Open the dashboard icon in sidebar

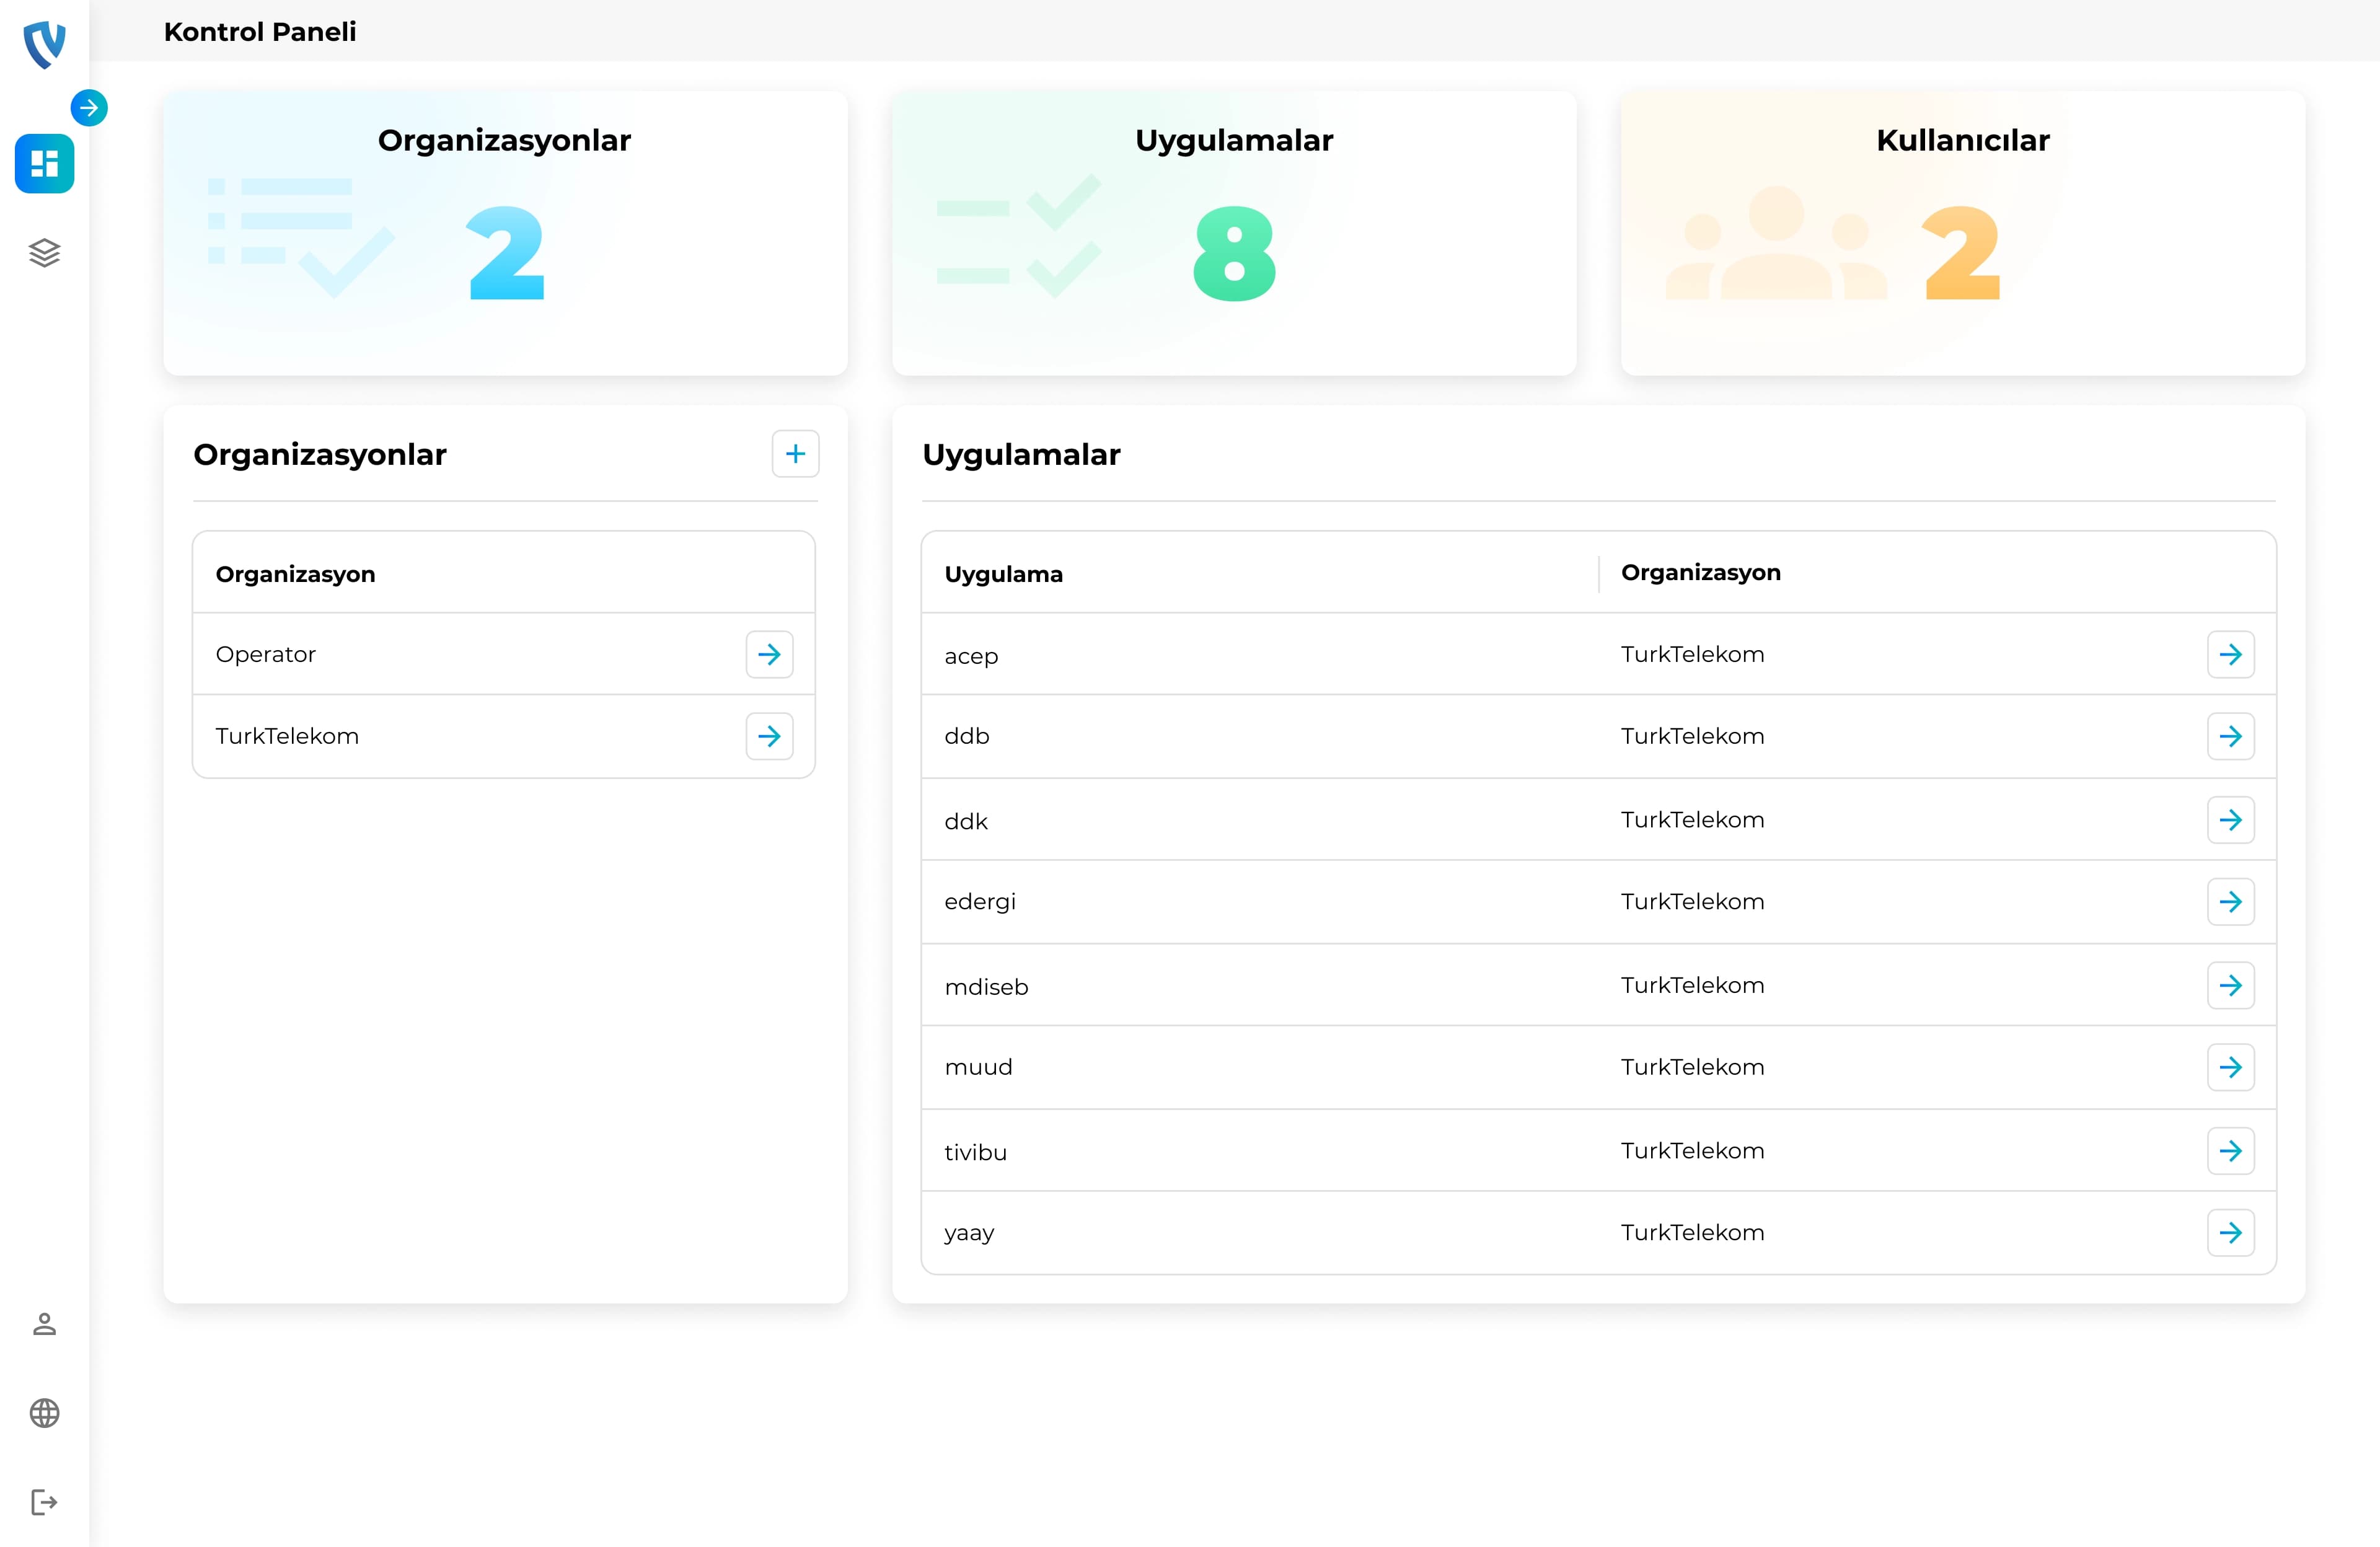45,163
